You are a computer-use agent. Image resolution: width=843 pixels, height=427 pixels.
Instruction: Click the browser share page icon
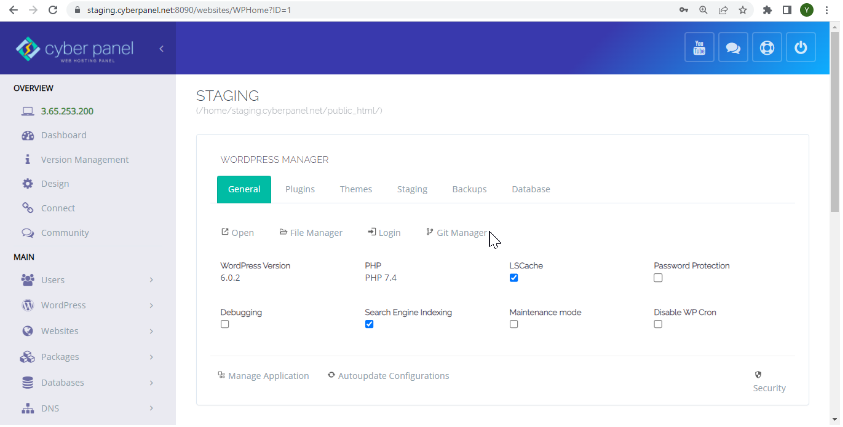(x=723, y=10)
